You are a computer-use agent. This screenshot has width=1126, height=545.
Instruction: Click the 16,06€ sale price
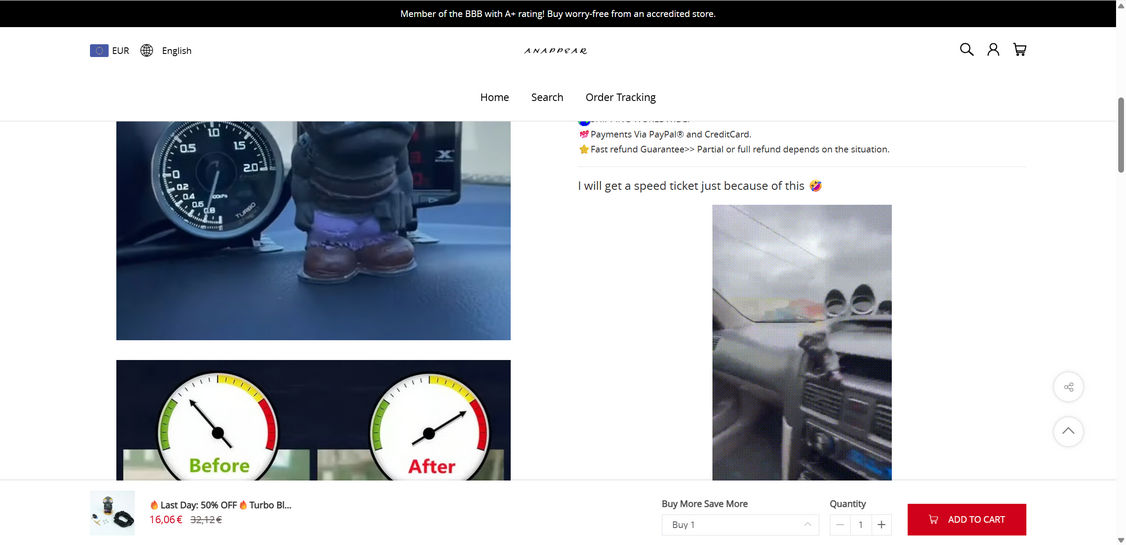pos(166,519)
